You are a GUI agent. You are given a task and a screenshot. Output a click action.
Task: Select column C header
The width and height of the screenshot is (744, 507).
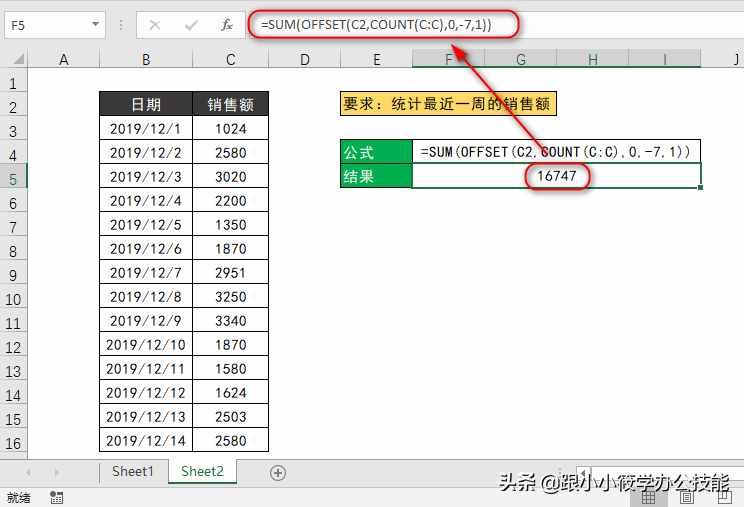(x=231, y=59)
